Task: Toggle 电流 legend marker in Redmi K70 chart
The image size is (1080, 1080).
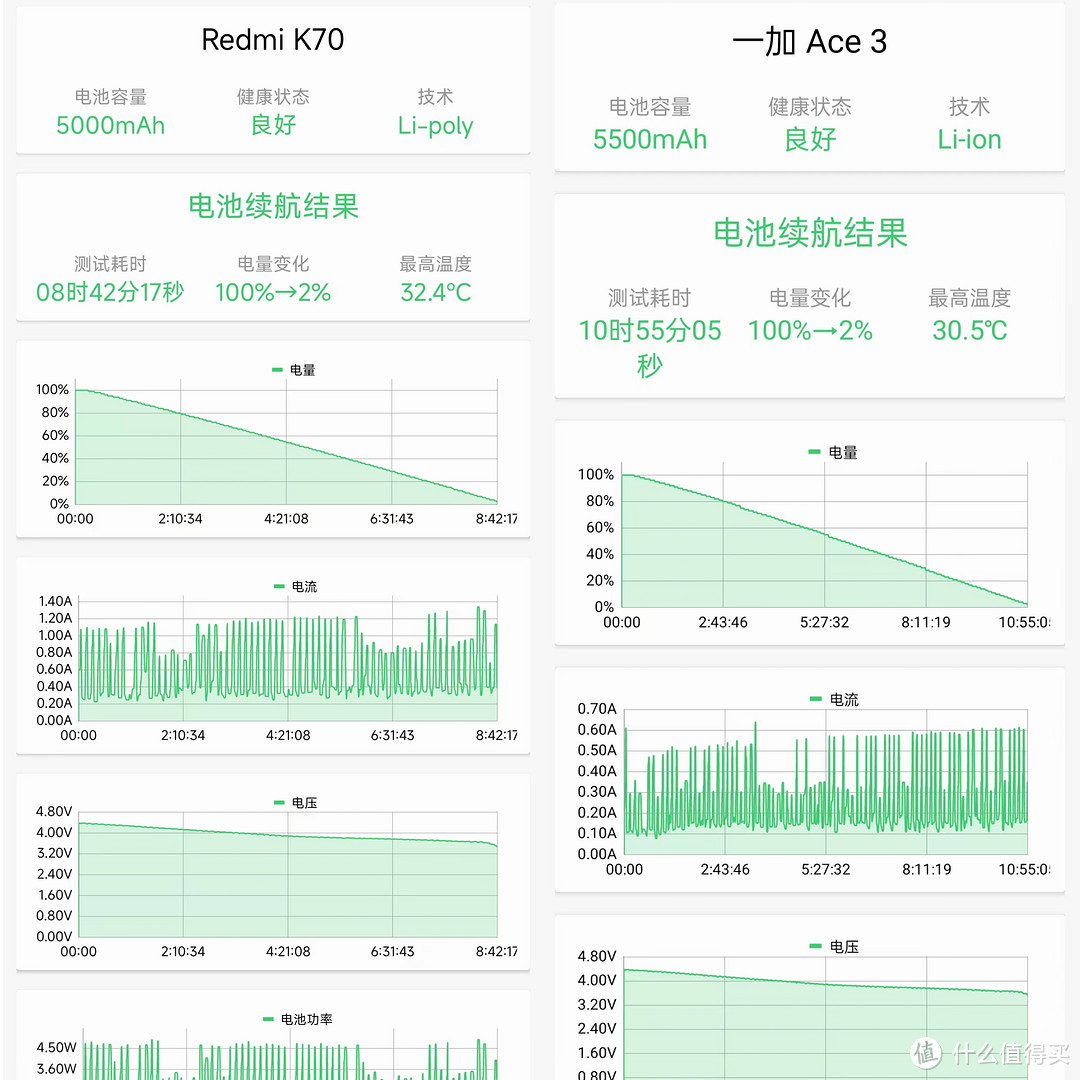Action: click(x=279, y=586)
